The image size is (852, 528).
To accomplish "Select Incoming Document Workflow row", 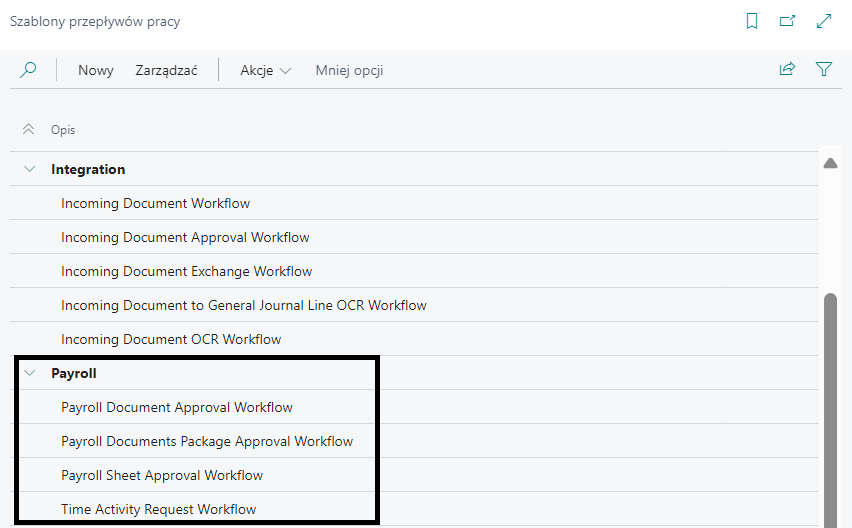I will coord(155,204).
